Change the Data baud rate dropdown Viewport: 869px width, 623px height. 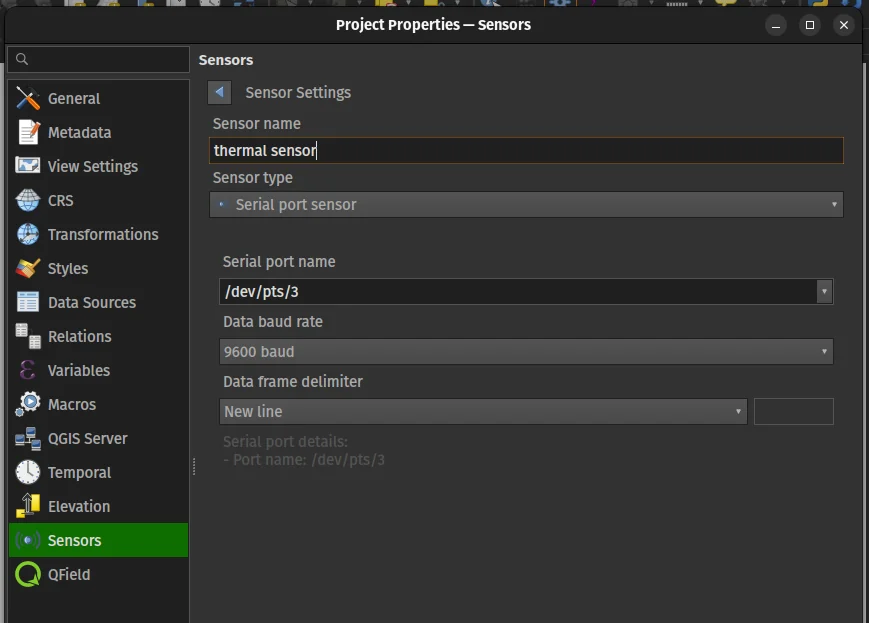coord(526,352)
